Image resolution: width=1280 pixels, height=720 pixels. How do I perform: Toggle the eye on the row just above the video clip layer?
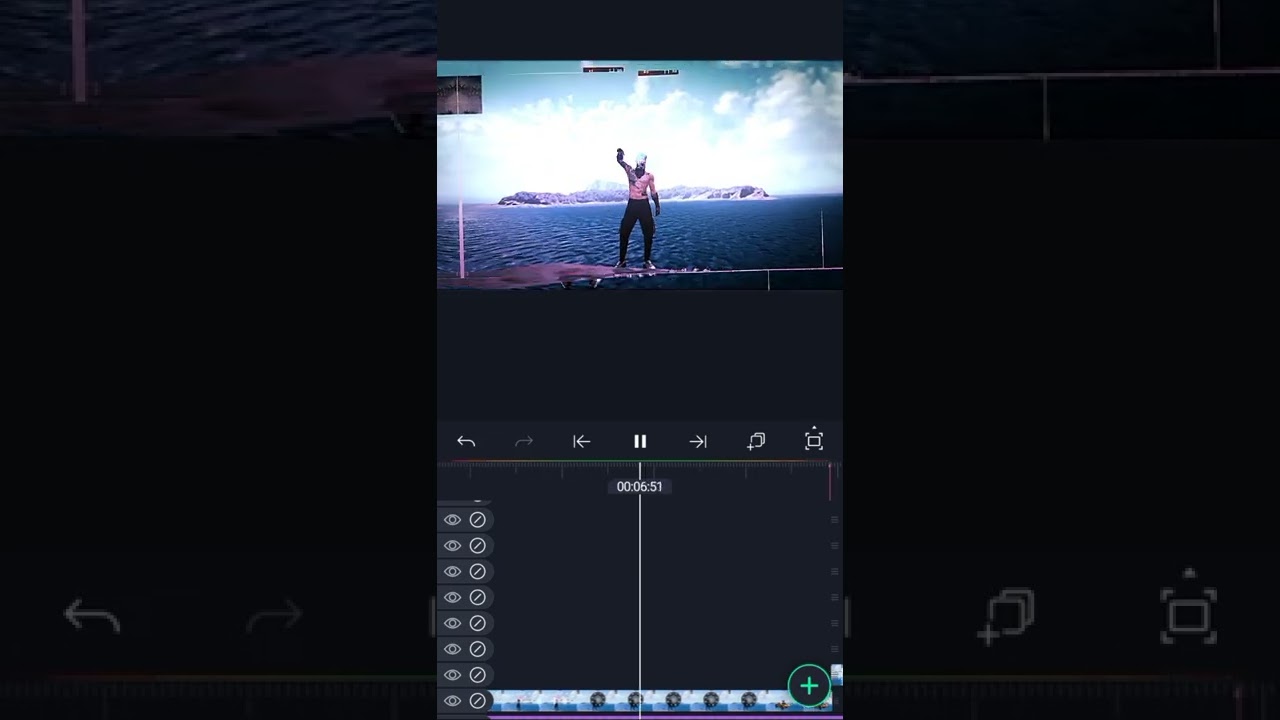click(452, 675)
